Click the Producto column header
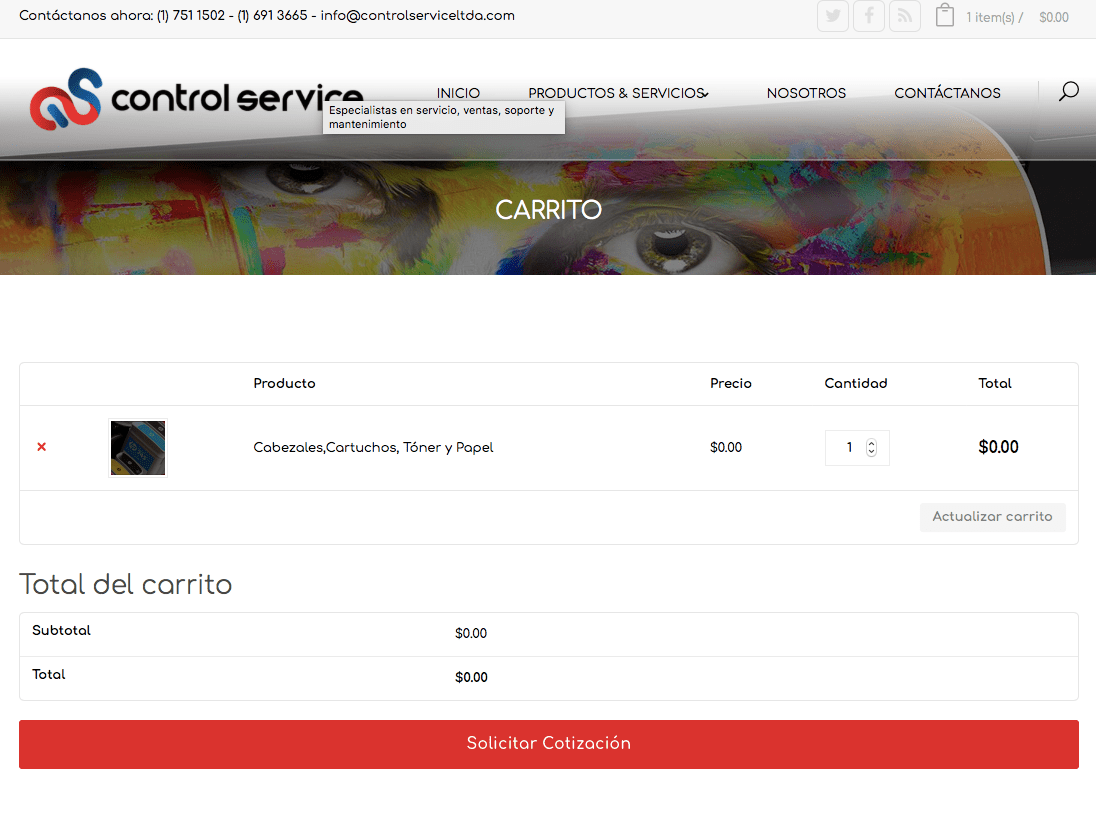1096x817 pixels. click(x=284, y=383)
